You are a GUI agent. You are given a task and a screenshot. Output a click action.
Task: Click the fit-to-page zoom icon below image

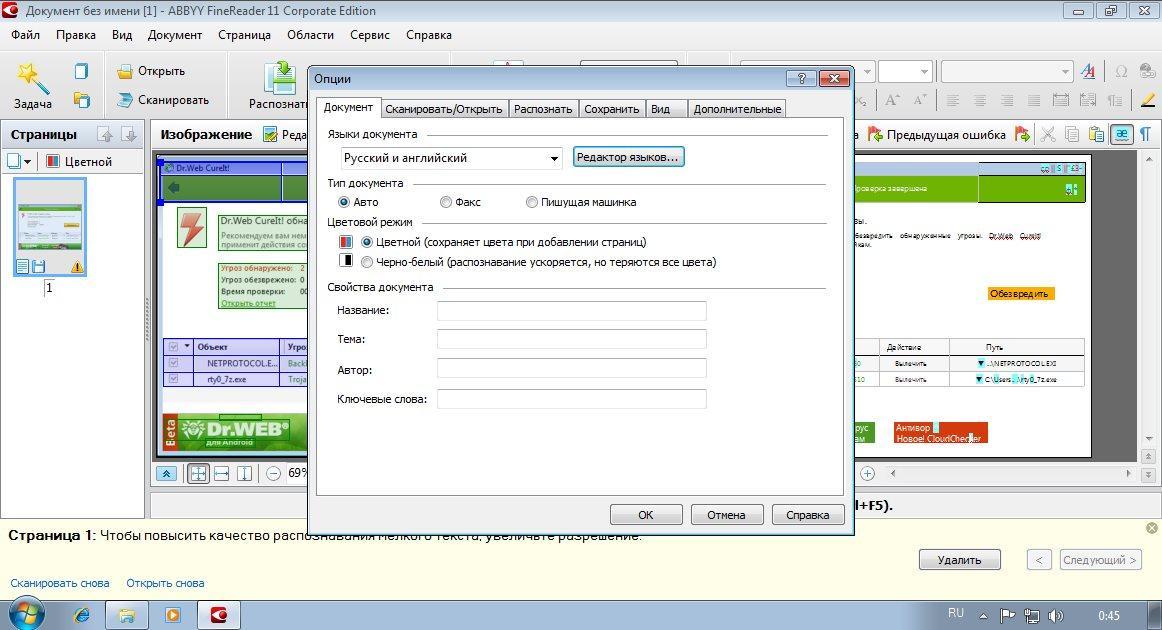[198, 474]
